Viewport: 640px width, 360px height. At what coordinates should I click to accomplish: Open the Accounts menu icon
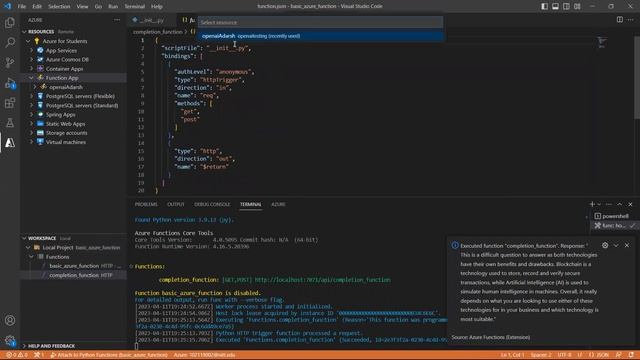tap(10, 320)
